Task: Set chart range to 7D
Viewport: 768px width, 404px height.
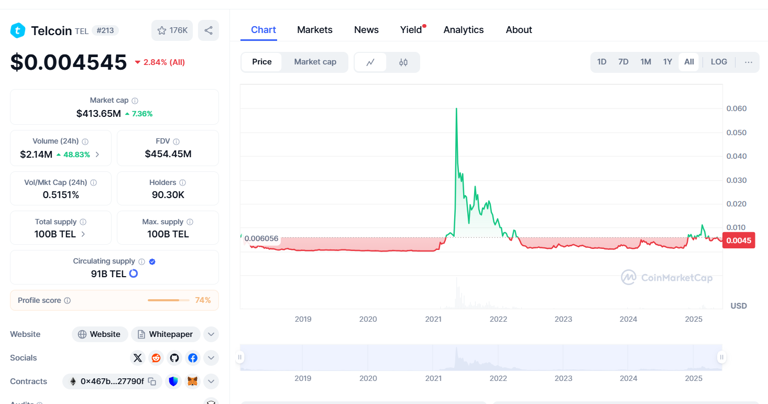Action: coord(623,62)
